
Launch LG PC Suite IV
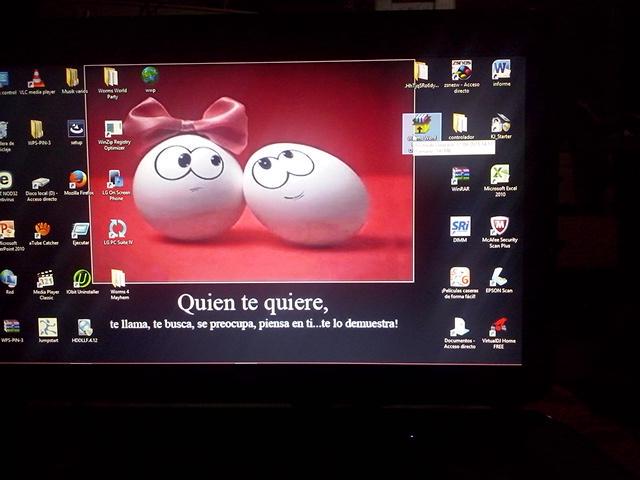coord(118,232)
